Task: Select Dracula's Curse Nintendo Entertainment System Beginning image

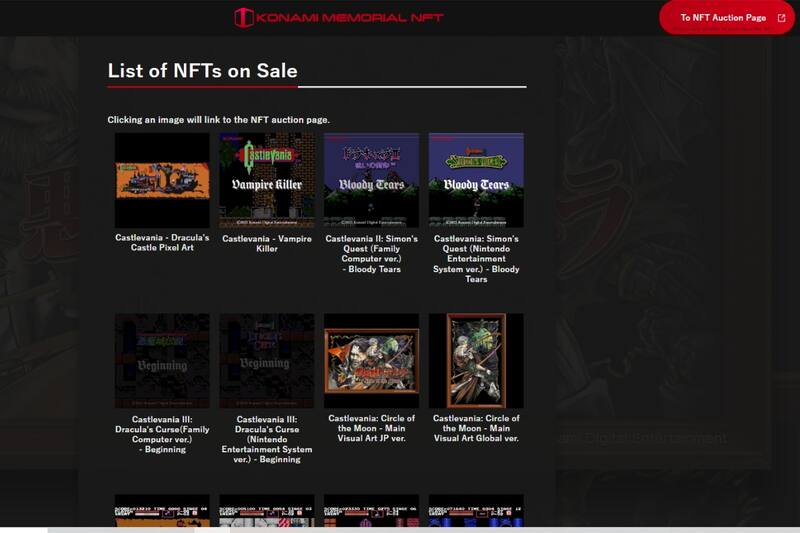Action: coord(267,361)
